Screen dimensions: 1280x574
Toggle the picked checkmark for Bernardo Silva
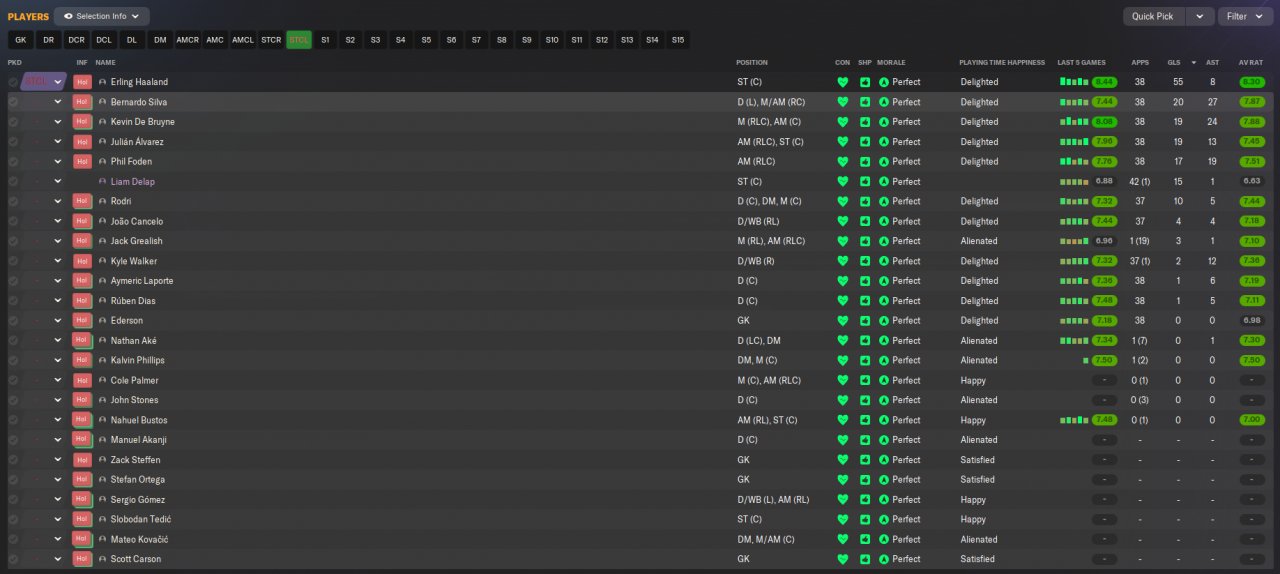[x=13, y=102]
